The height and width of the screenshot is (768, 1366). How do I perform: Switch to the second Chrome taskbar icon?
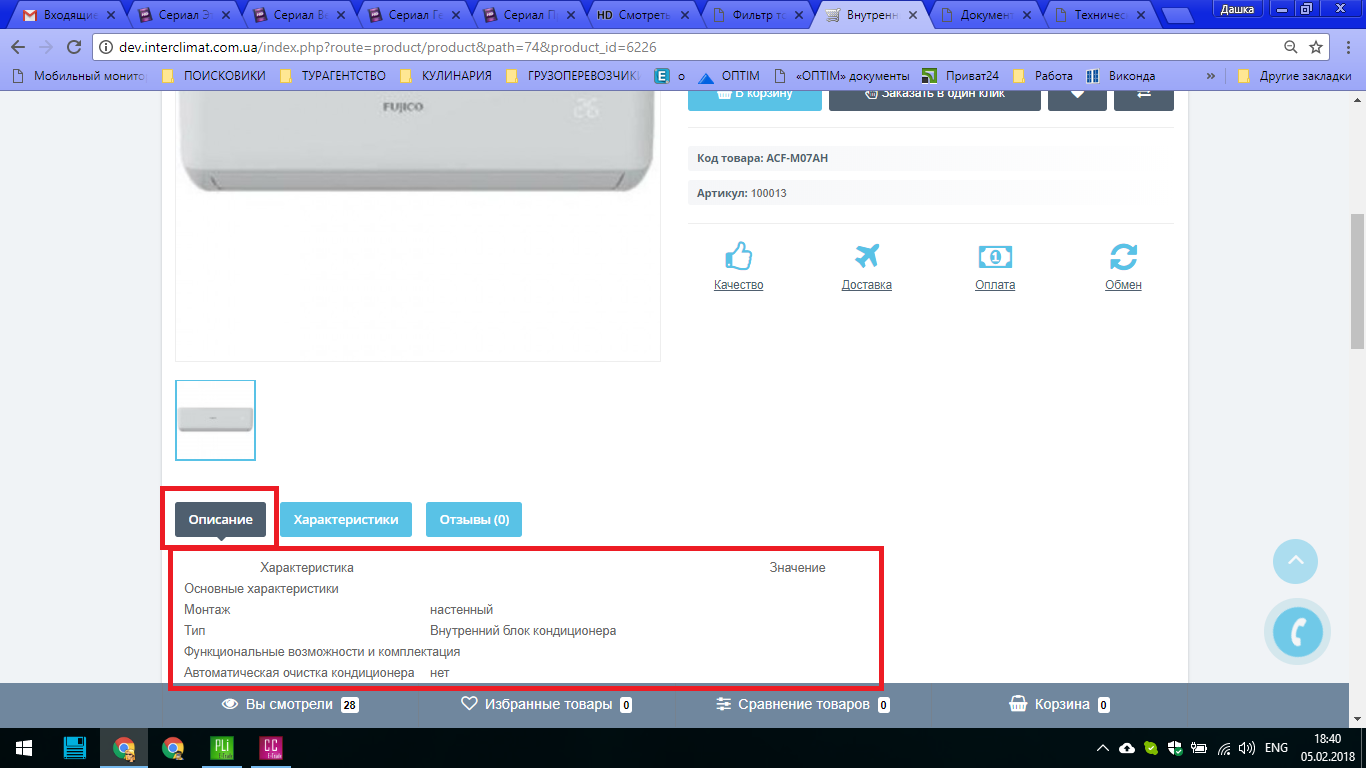coord(172,747)
